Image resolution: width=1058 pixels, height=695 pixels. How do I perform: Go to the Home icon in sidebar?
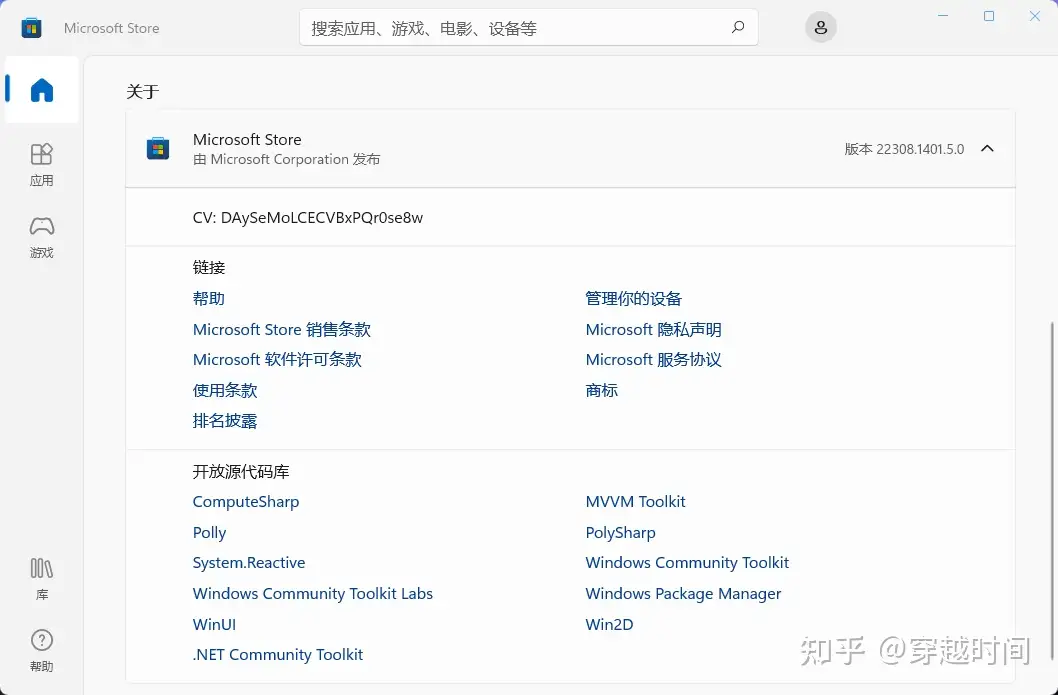pos(42,90)
